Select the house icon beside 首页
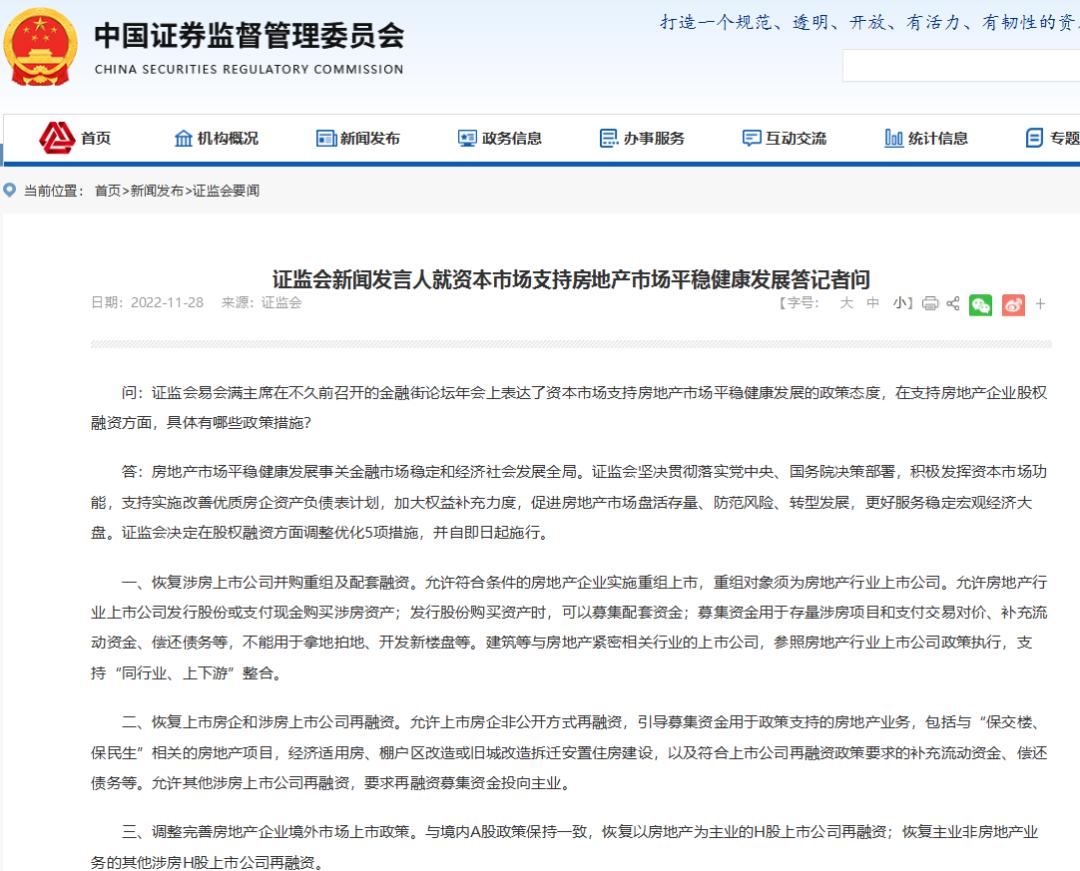 [x=56, y=138]
